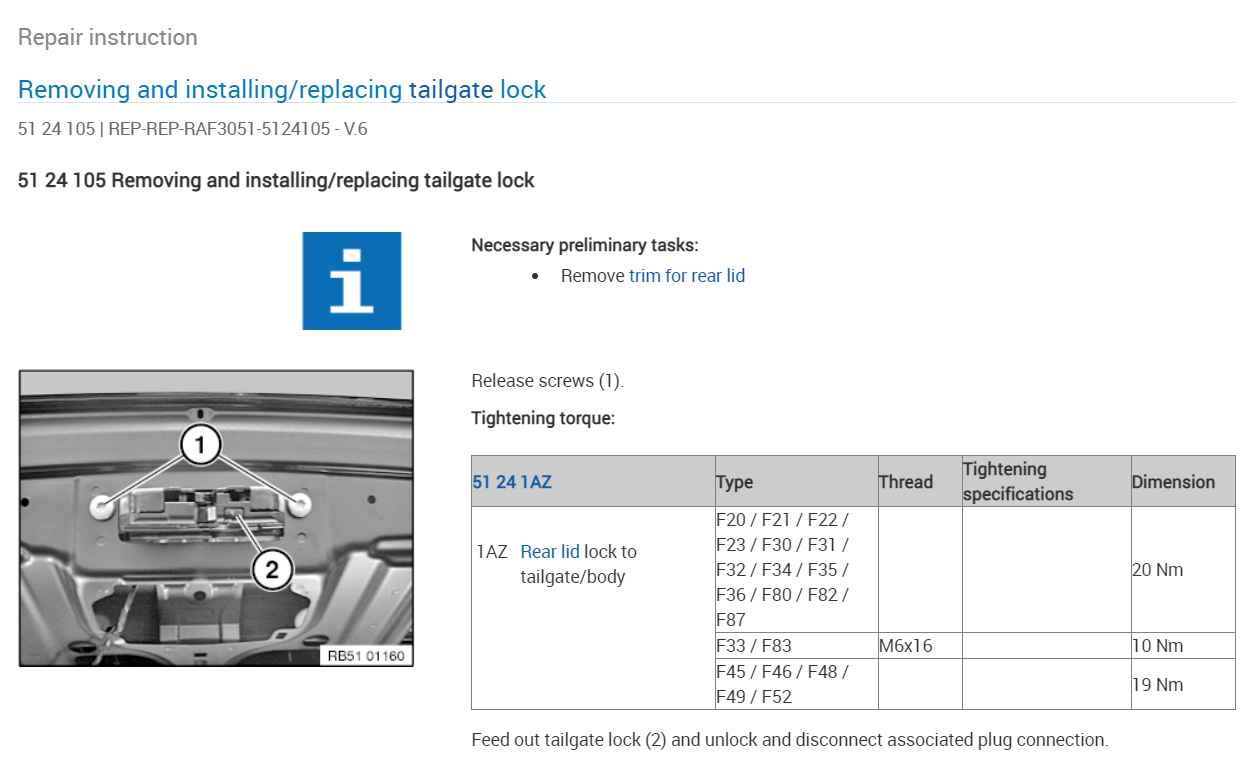Click the RB51 01160 image reference label
Screen dimensions: 1246x761
(x=365, y=656)
